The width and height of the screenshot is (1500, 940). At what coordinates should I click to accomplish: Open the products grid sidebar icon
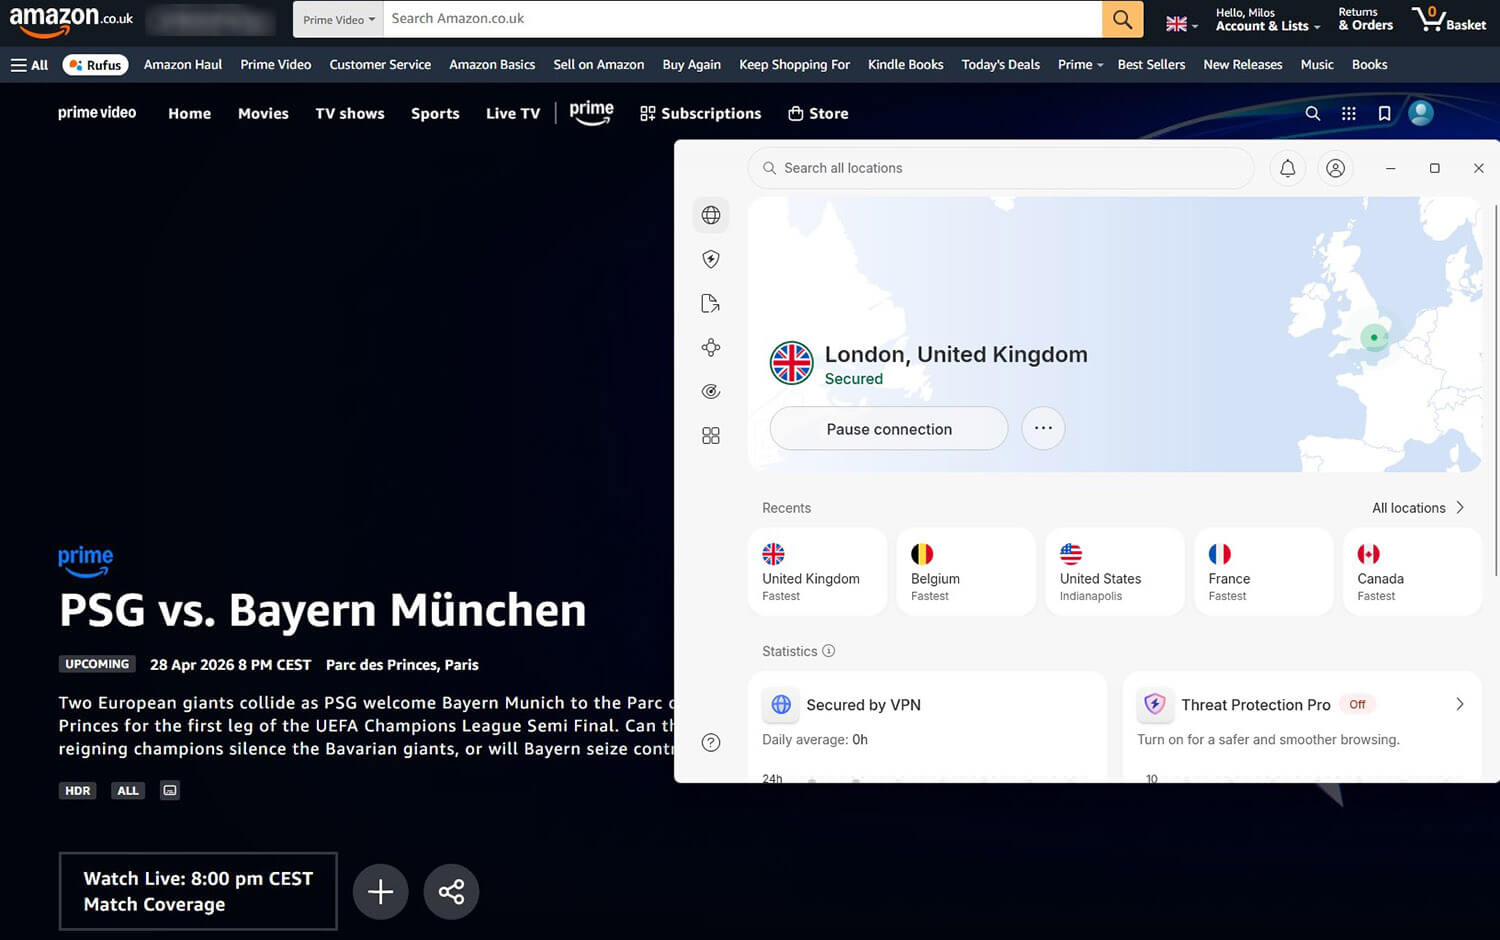711,435
